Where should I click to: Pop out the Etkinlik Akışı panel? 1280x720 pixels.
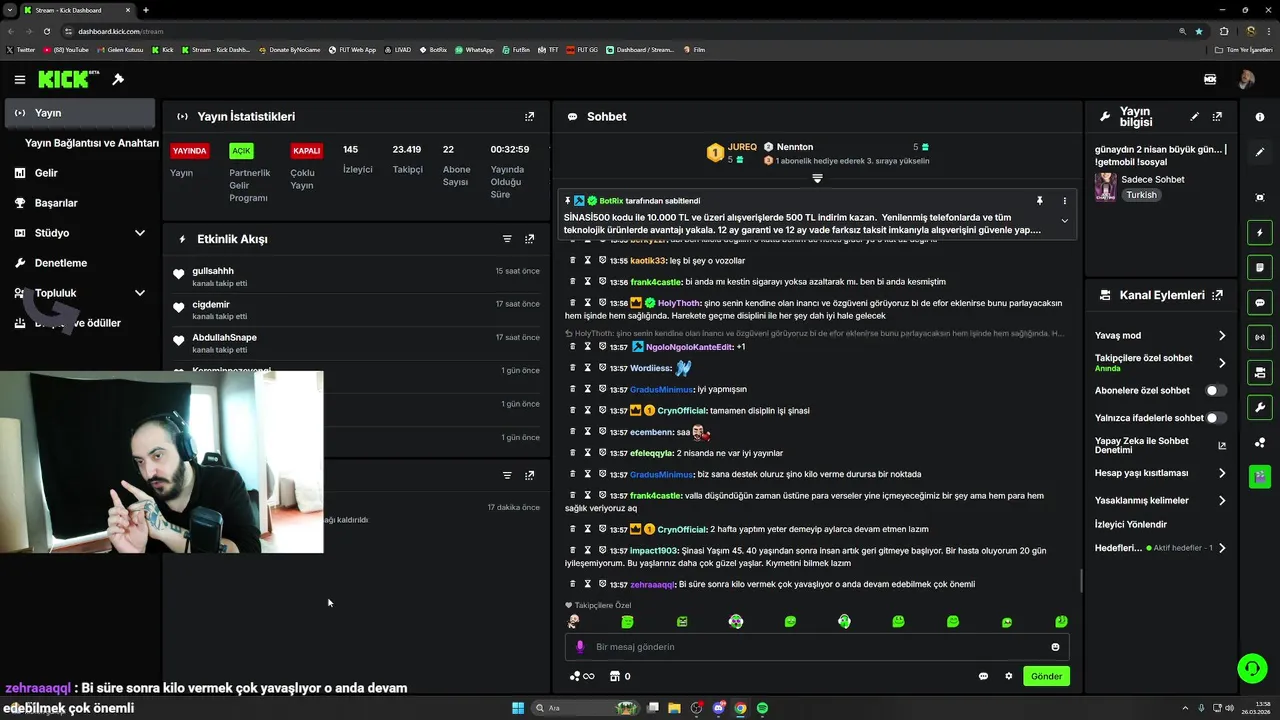tap(529, 239)
